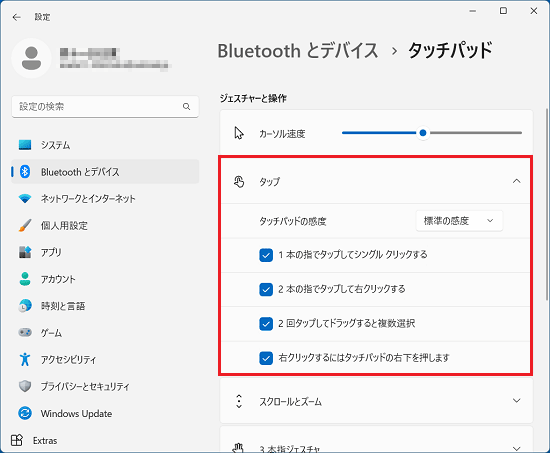Toggle 2本の指でタップして右クリック checkbox

pos(266,289)
